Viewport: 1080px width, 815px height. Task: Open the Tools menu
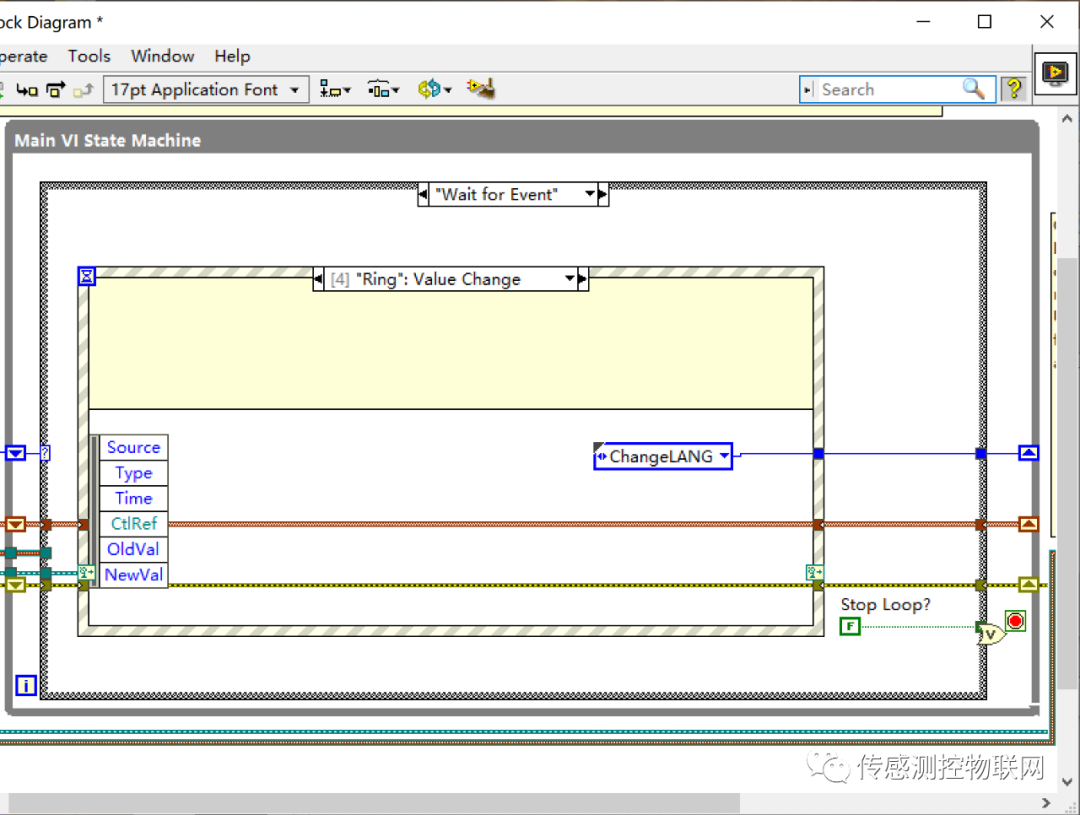pos(89,56)
